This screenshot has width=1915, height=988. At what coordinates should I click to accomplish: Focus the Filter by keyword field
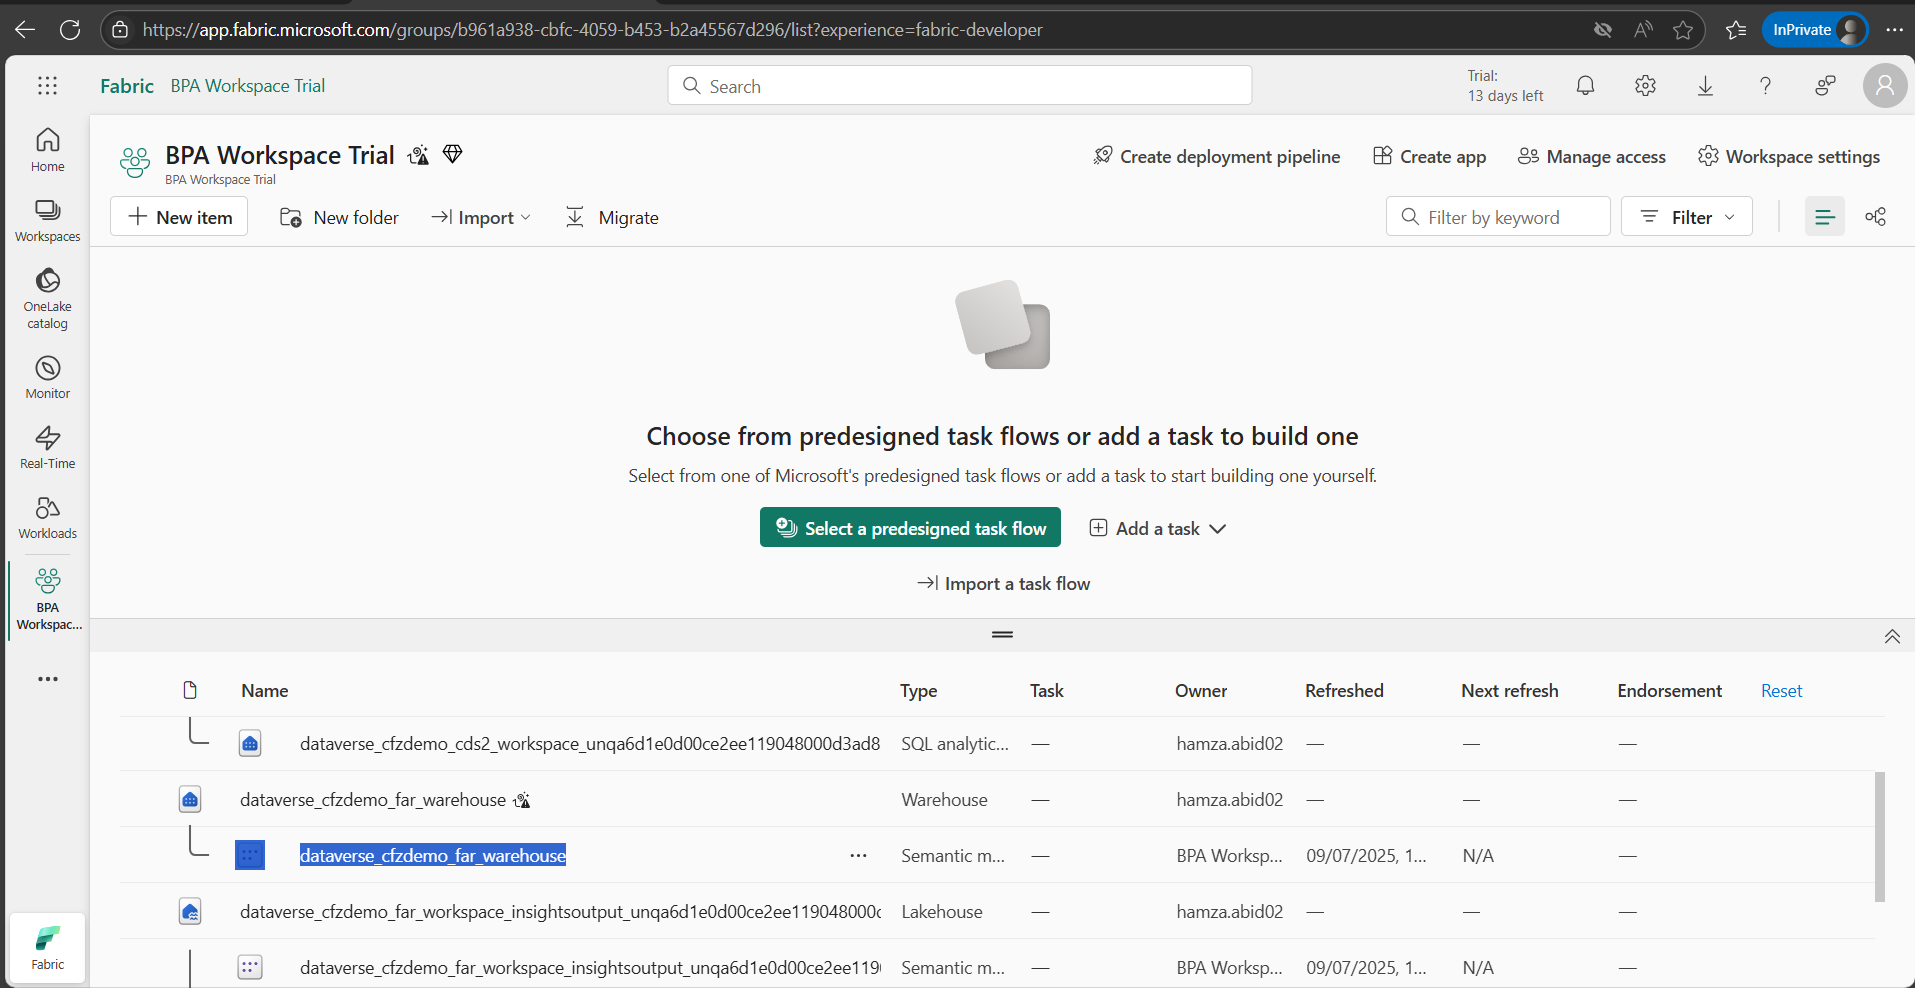click(x=1498, y=217)
